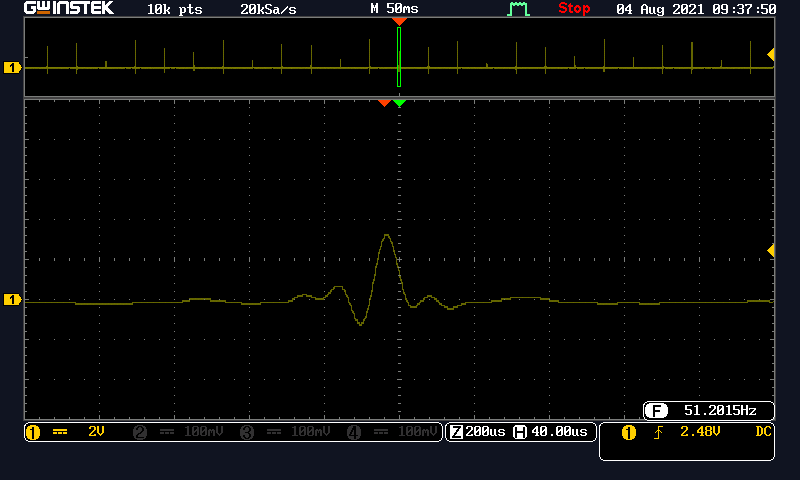Click the channel 1 marker in overview strip

point(13,68)
